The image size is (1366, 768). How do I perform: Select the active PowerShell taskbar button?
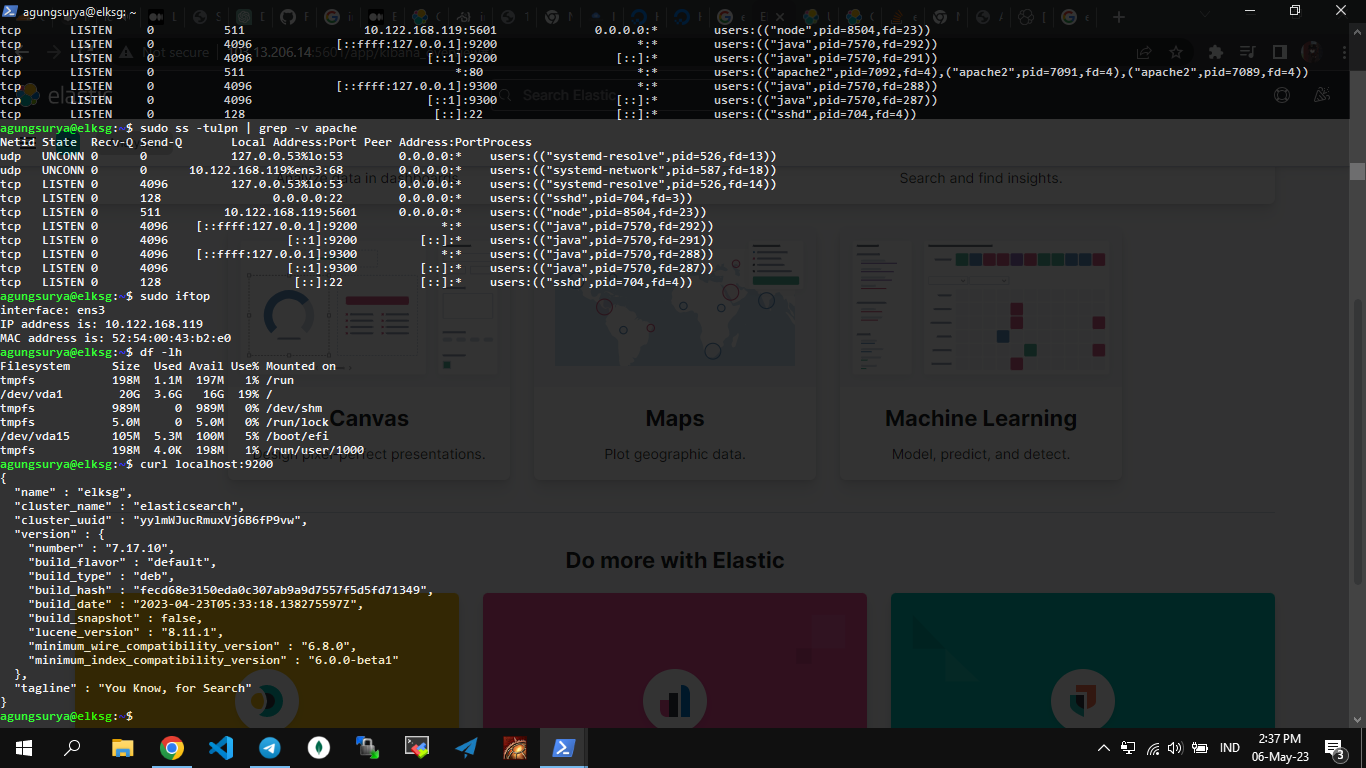coord(564,747)
